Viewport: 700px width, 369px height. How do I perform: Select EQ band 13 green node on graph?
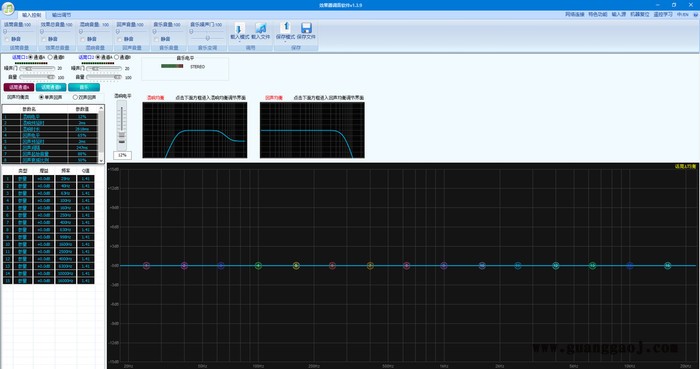pos(592,265)
